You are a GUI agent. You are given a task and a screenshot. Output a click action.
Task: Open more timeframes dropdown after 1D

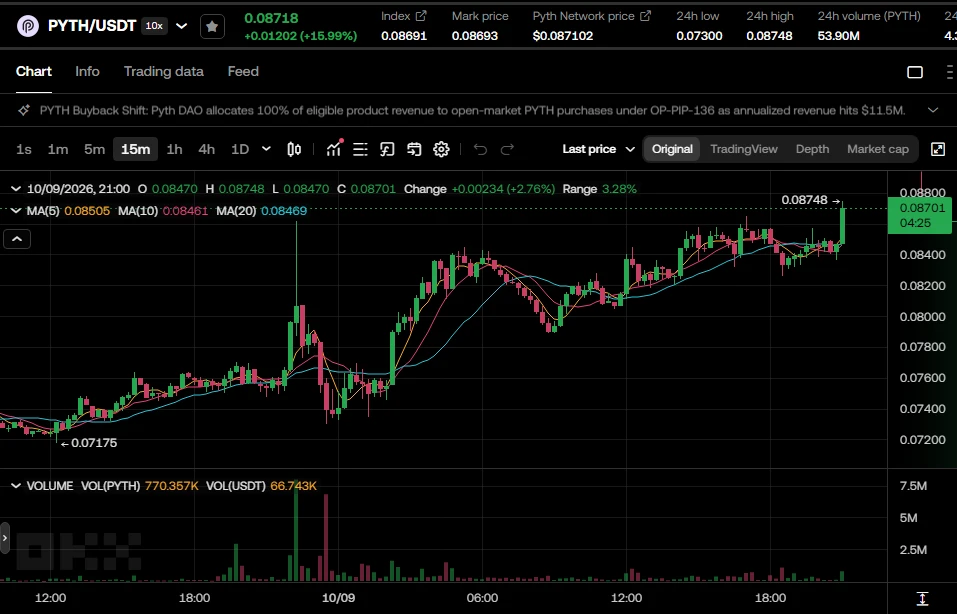coord(266,149)
